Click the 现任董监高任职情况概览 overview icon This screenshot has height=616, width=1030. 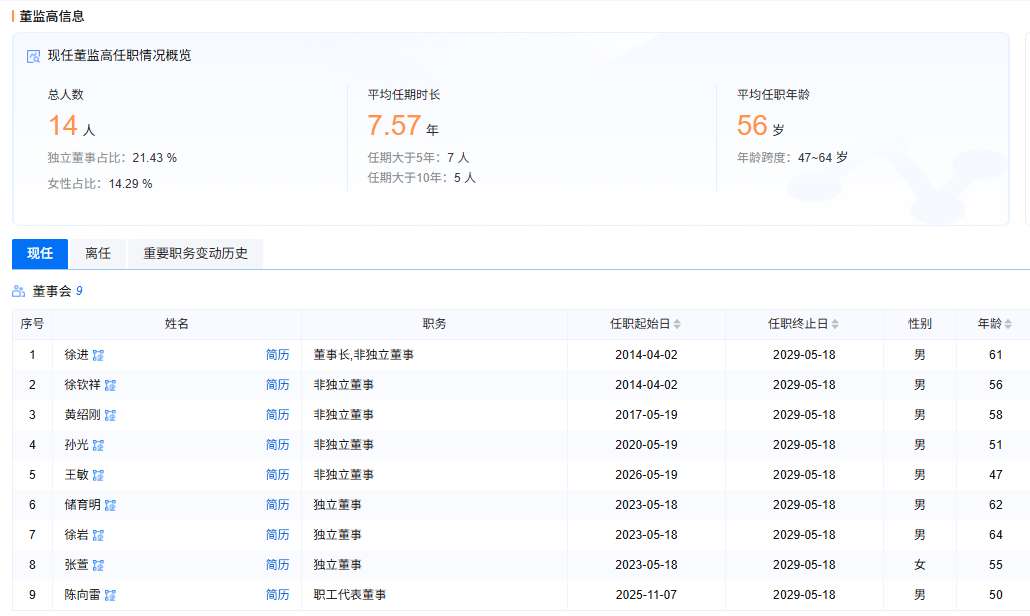pos(34,56)
